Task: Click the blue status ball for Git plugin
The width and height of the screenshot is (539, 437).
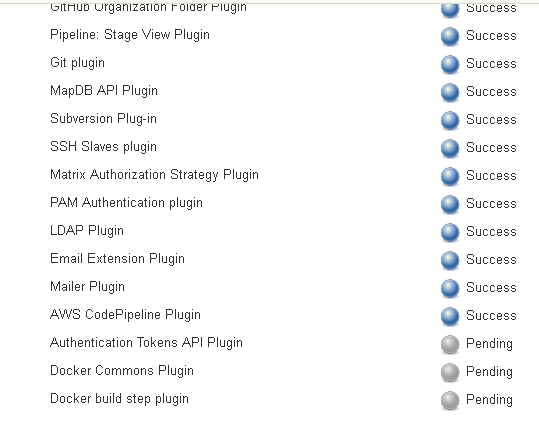Action: coord(450,64)
